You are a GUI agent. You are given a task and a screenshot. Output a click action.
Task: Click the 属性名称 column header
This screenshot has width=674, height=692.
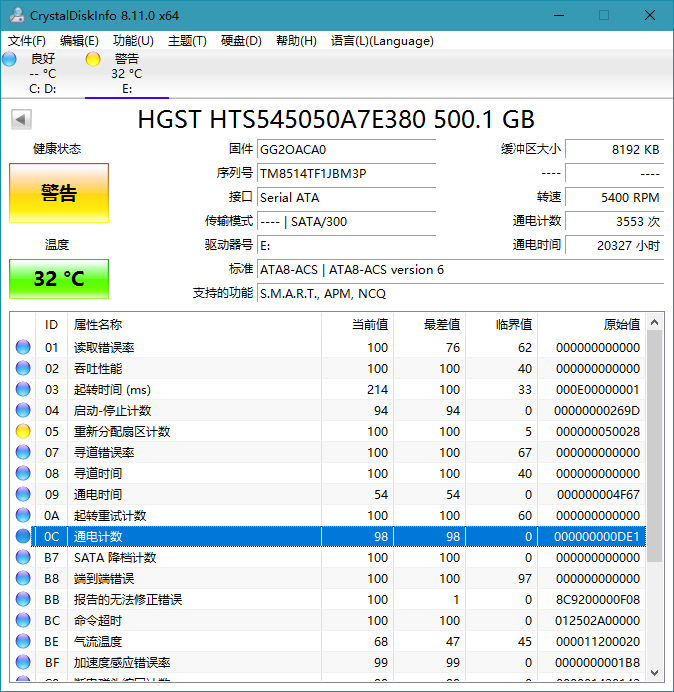(98, 325)
